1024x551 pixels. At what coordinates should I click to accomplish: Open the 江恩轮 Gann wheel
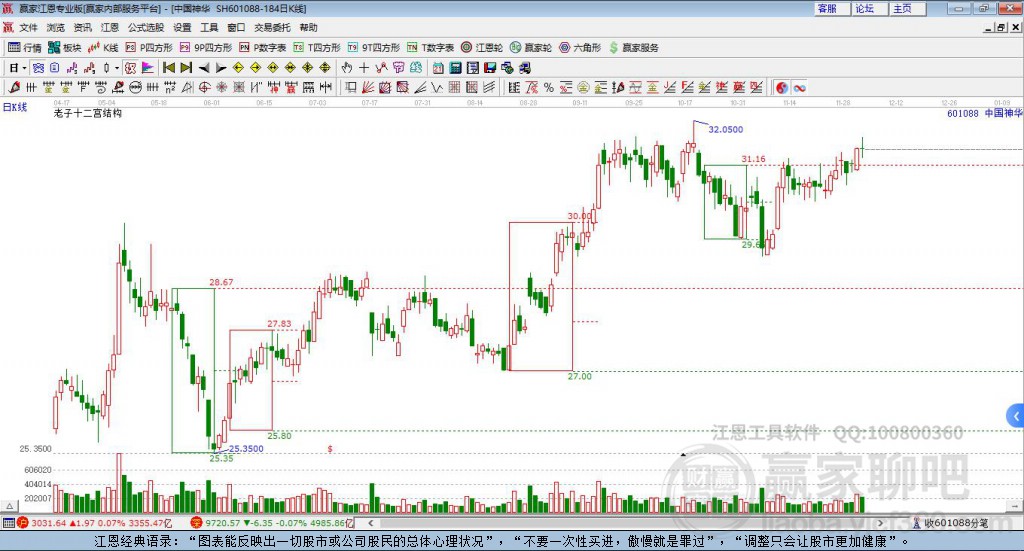(x=482, y=48)
